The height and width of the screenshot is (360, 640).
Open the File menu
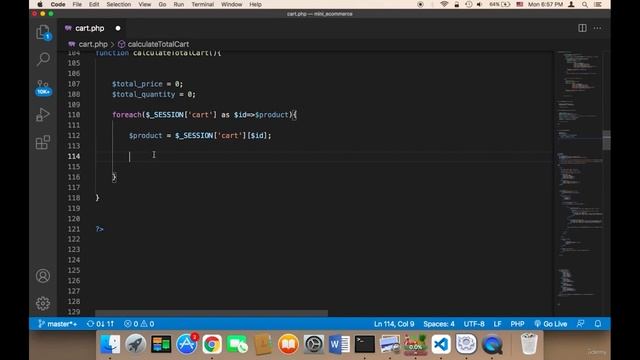(77, 4)
